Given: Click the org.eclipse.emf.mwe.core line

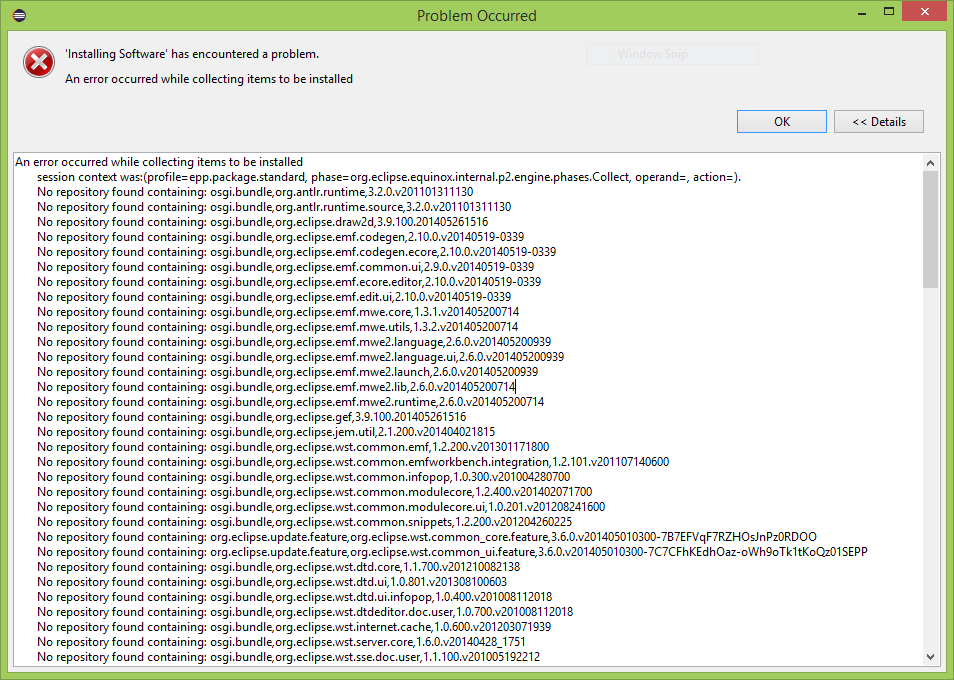Looking at the screenshot, I should [x=278, y=312].
